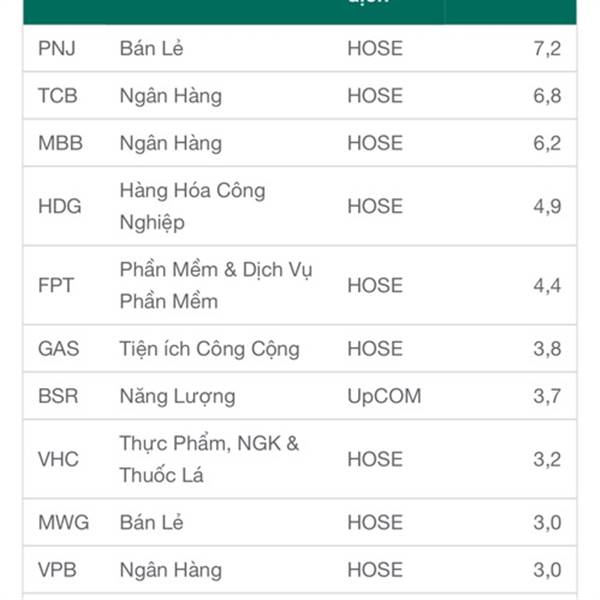Image resolution: width=600 pixels, height=600 pixels.
Task: Click the 'Hàng Hóa Công Nghiệp' sector
Action: click(192, 207)
